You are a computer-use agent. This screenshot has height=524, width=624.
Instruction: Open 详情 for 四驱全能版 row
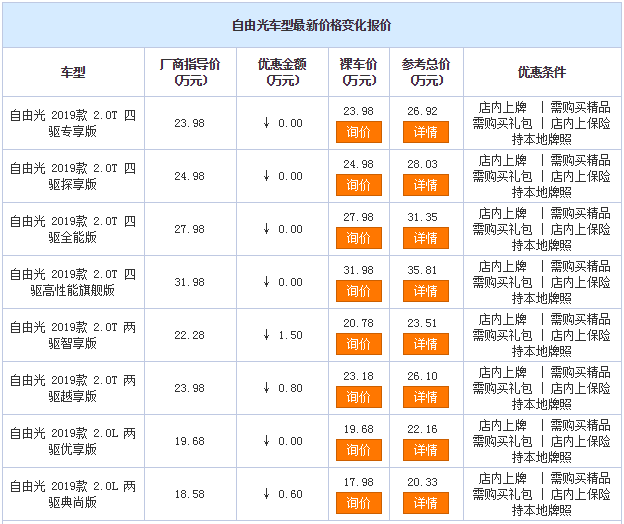click(x=426, y=238)
